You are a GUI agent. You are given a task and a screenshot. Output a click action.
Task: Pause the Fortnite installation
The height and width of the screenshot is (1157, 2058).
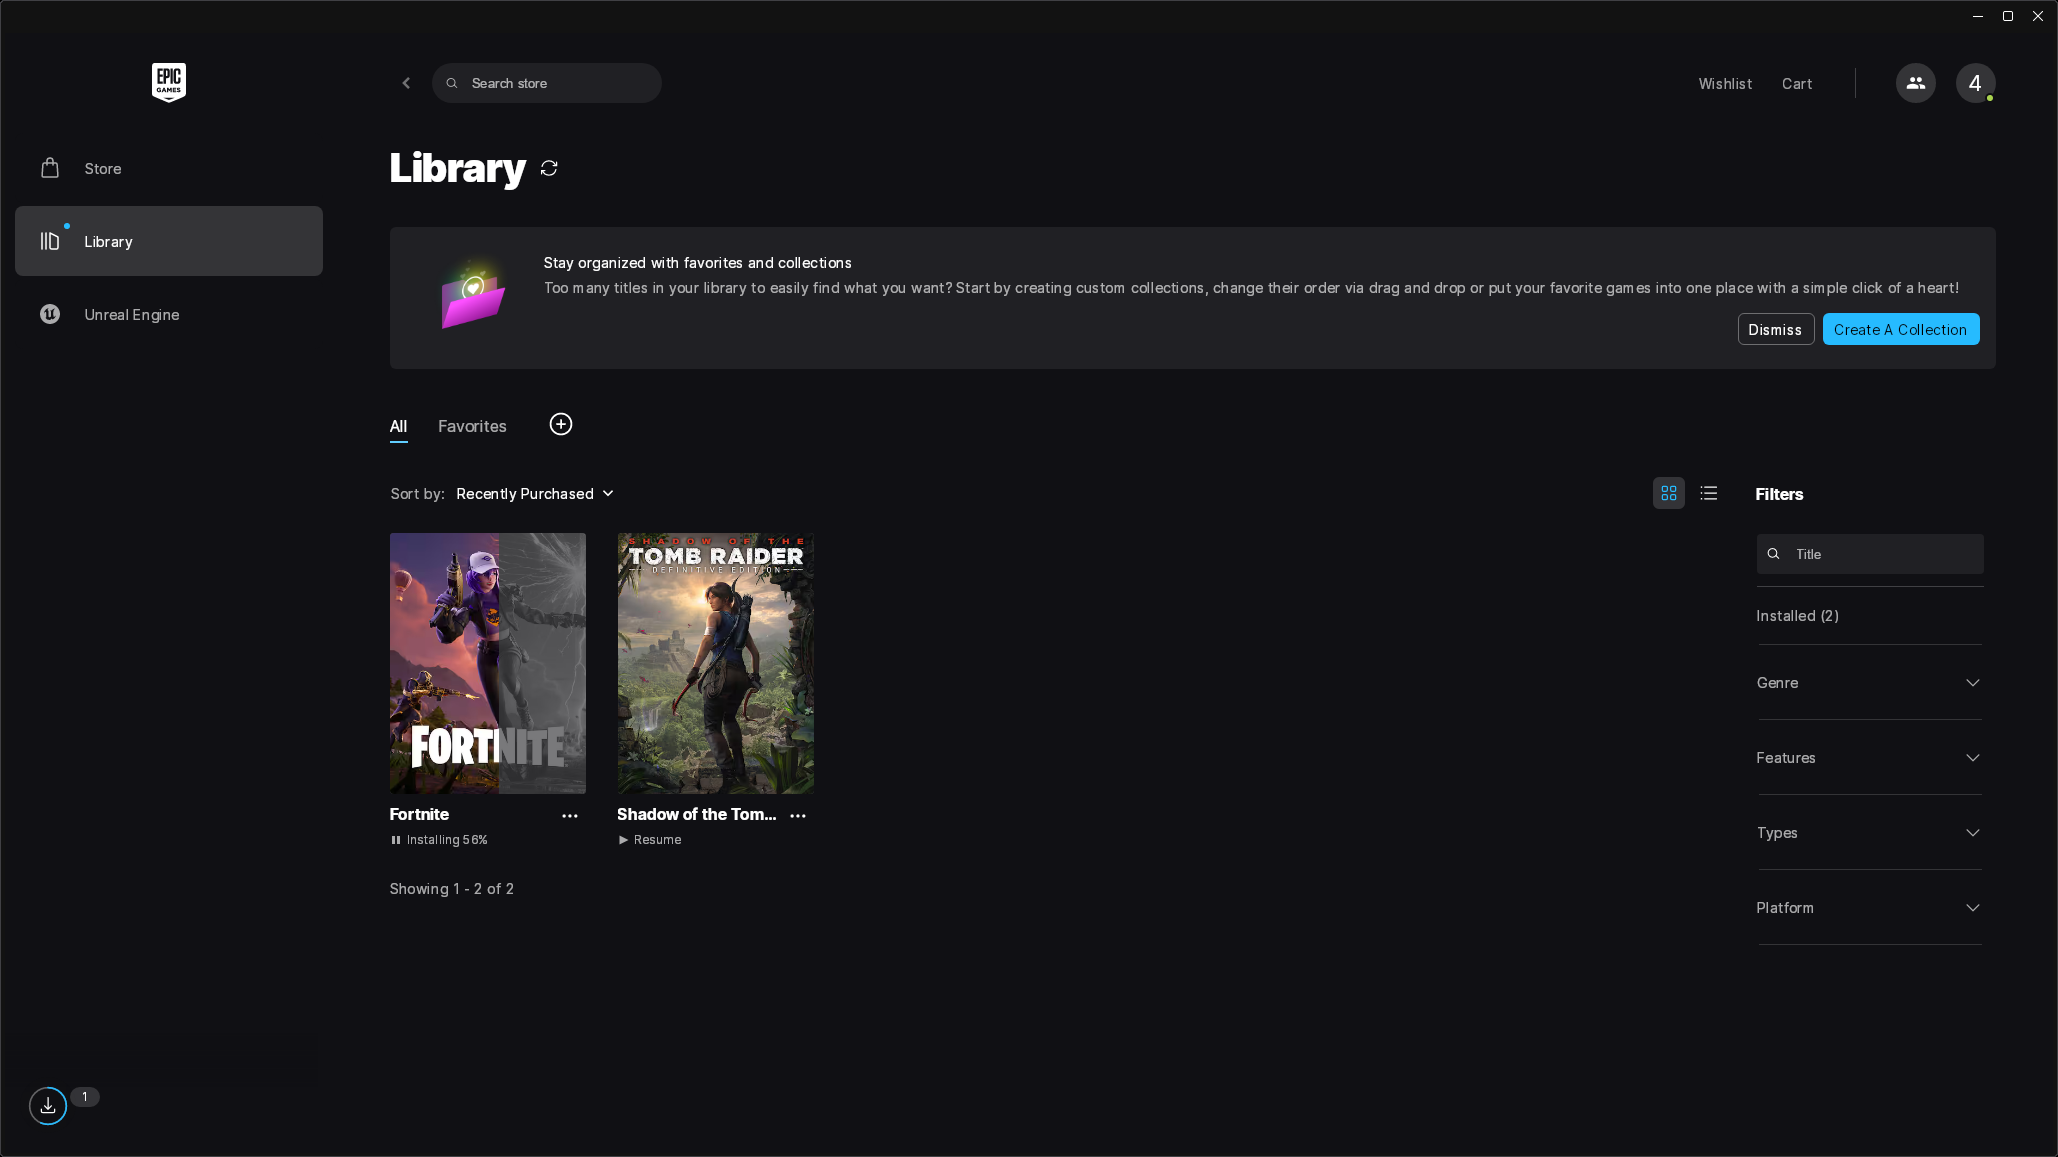click(396, 840)
